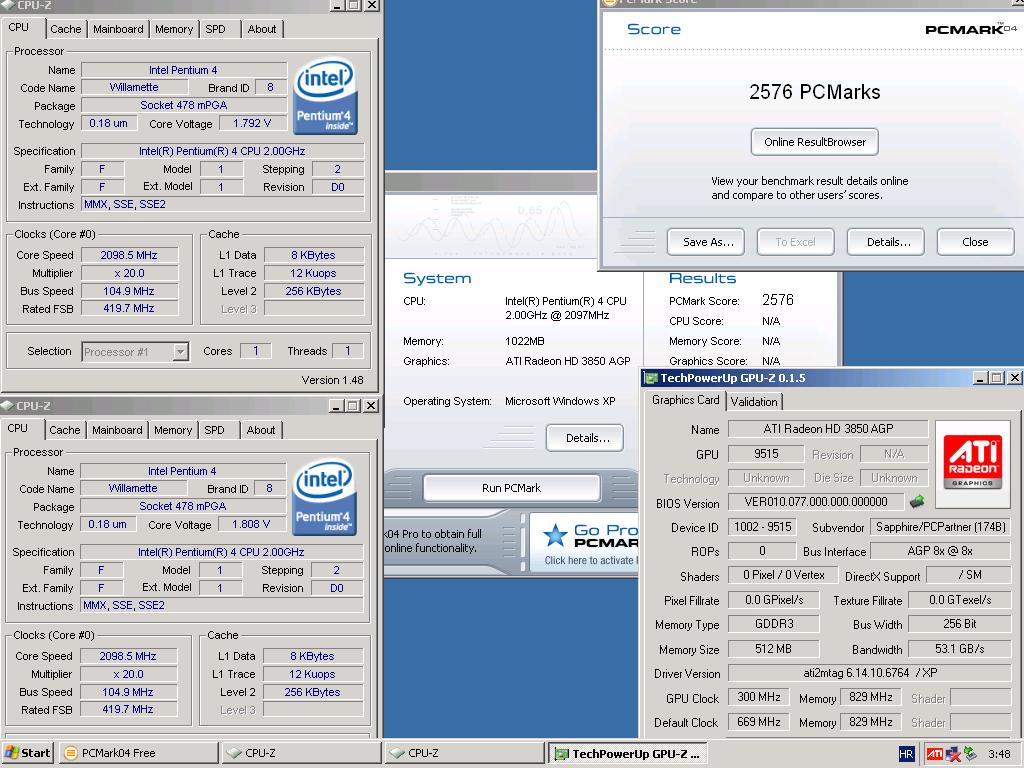The image size is (1024, 768).
Task: Click the ATI Radeon Graphics logo in GPU-Z
Action: (972, 464)
